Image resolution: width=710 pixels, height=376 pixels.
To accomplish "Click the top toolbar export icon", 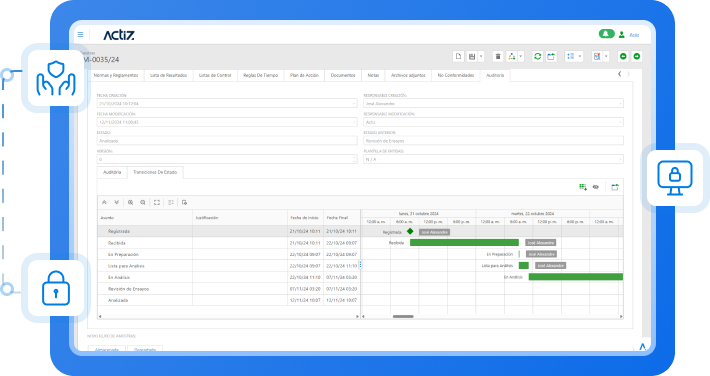I will pos(551,56).
